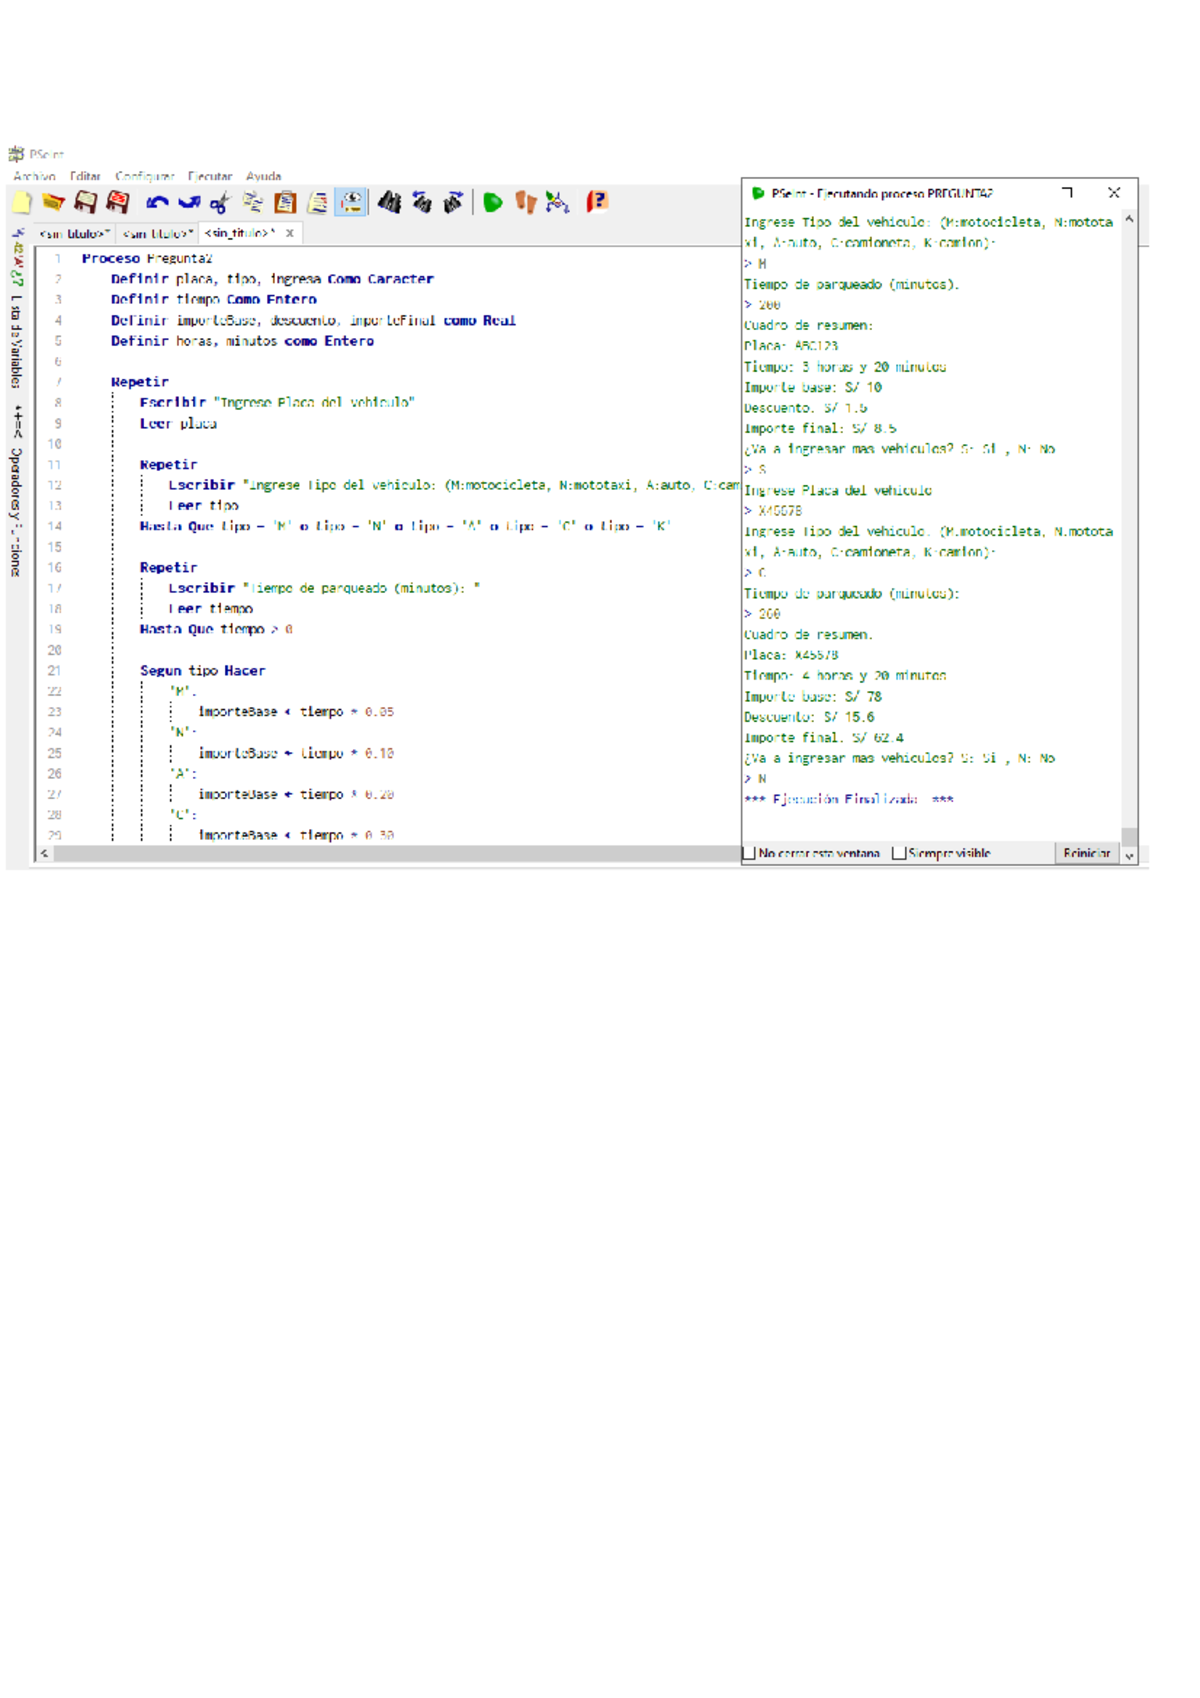The height and width of the screenshot is (1698, 1200).
Task: Toggle the 'Siempre visible' checkbox
Action: click(899, 853)
